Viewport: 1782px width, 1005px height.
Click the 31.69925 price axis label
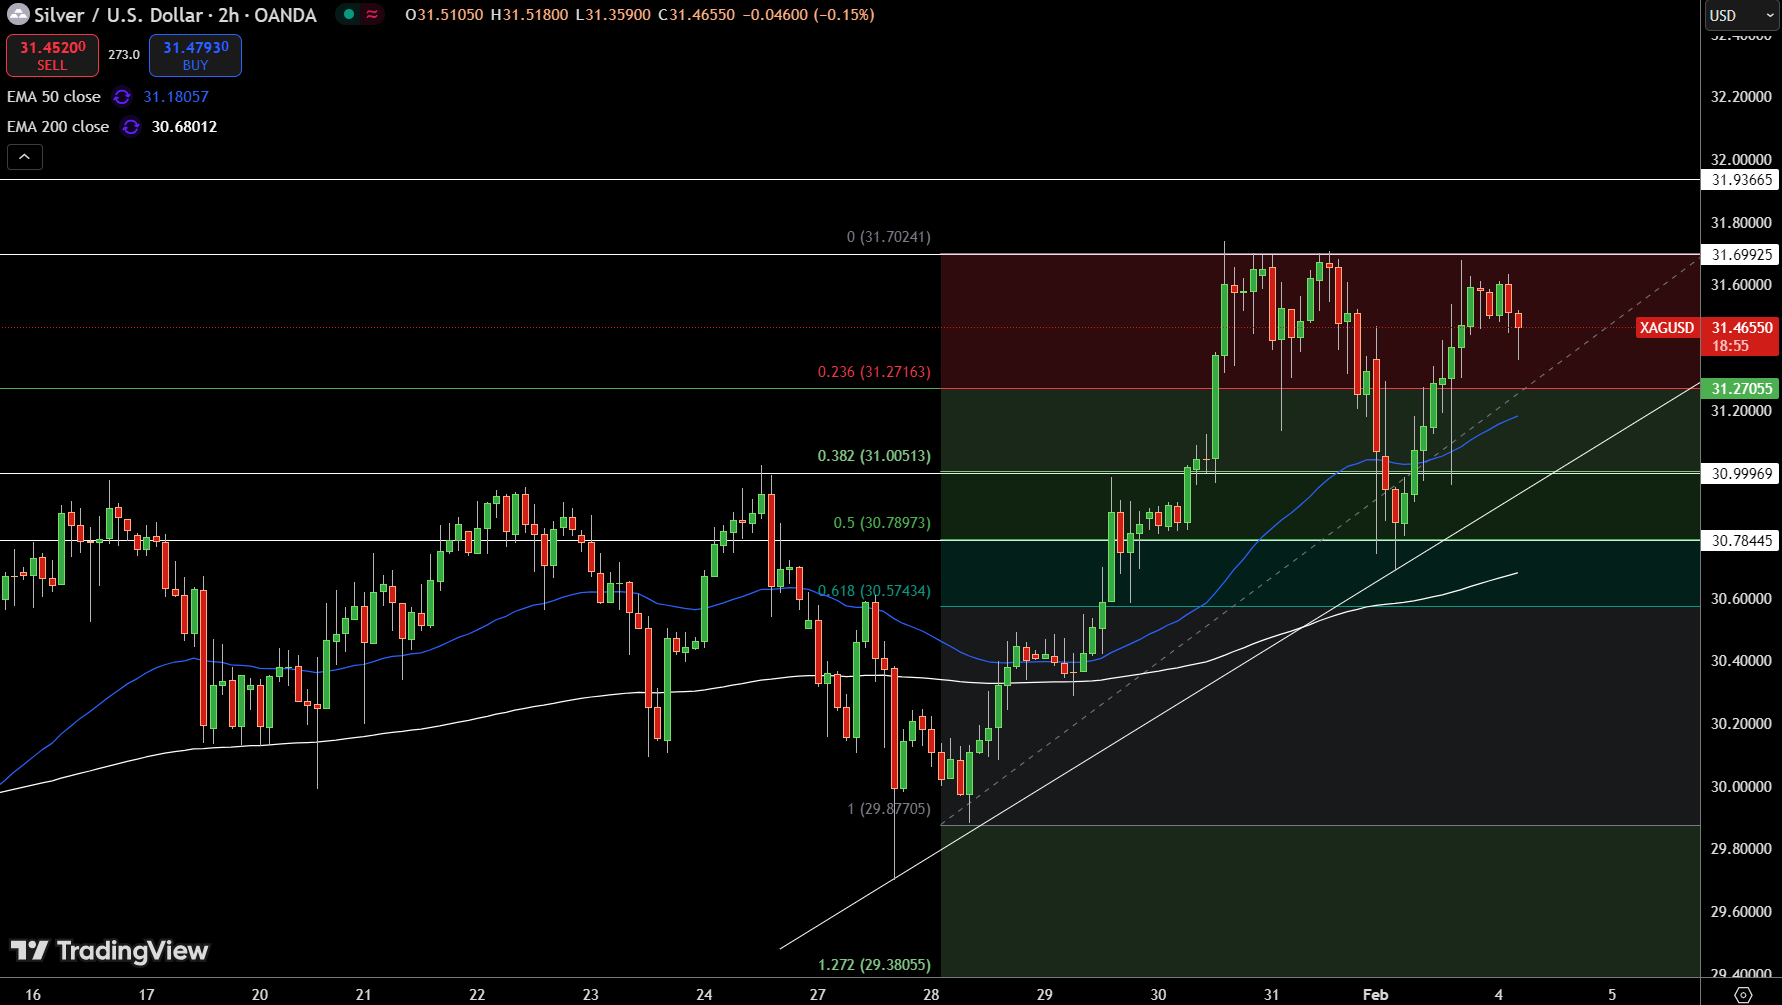(1742, 255)
